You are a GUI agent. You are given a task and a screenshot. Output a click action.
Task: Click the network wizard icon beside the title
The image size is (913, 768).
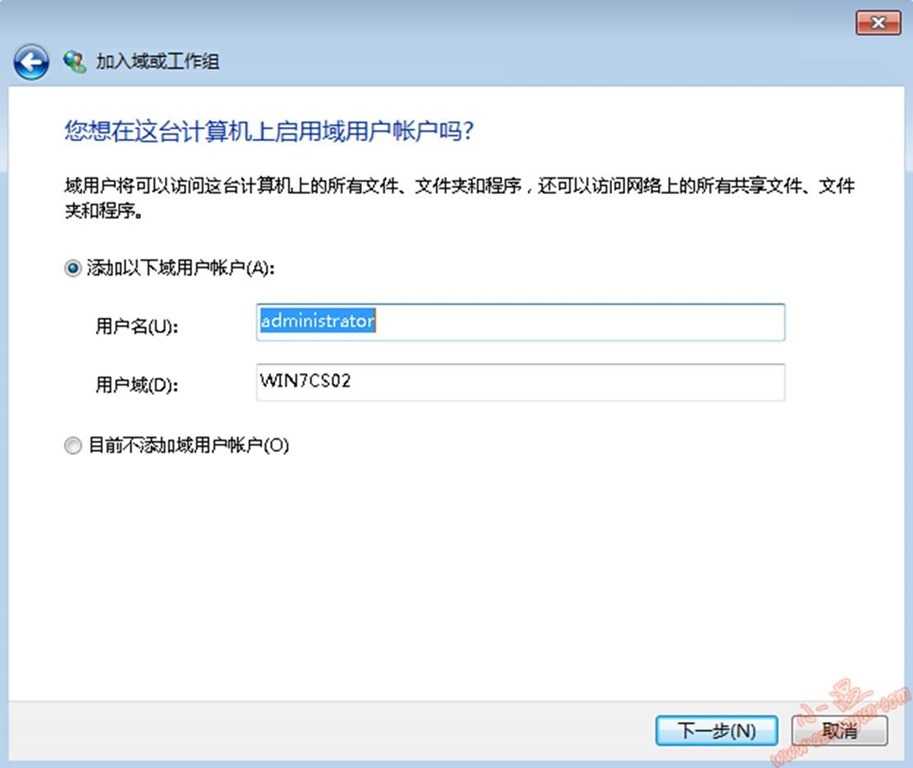[x=75, y=61]
